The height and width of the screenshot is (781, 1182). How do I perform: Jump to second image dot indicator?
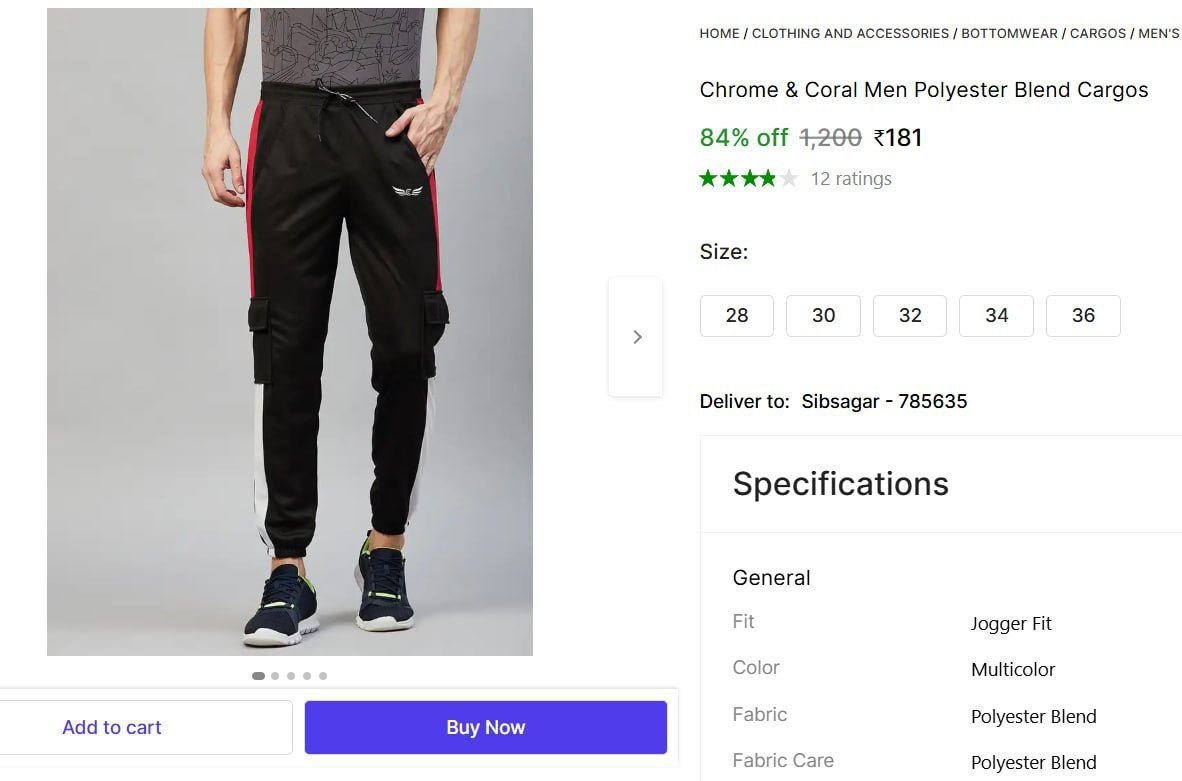tap(275, 676)
